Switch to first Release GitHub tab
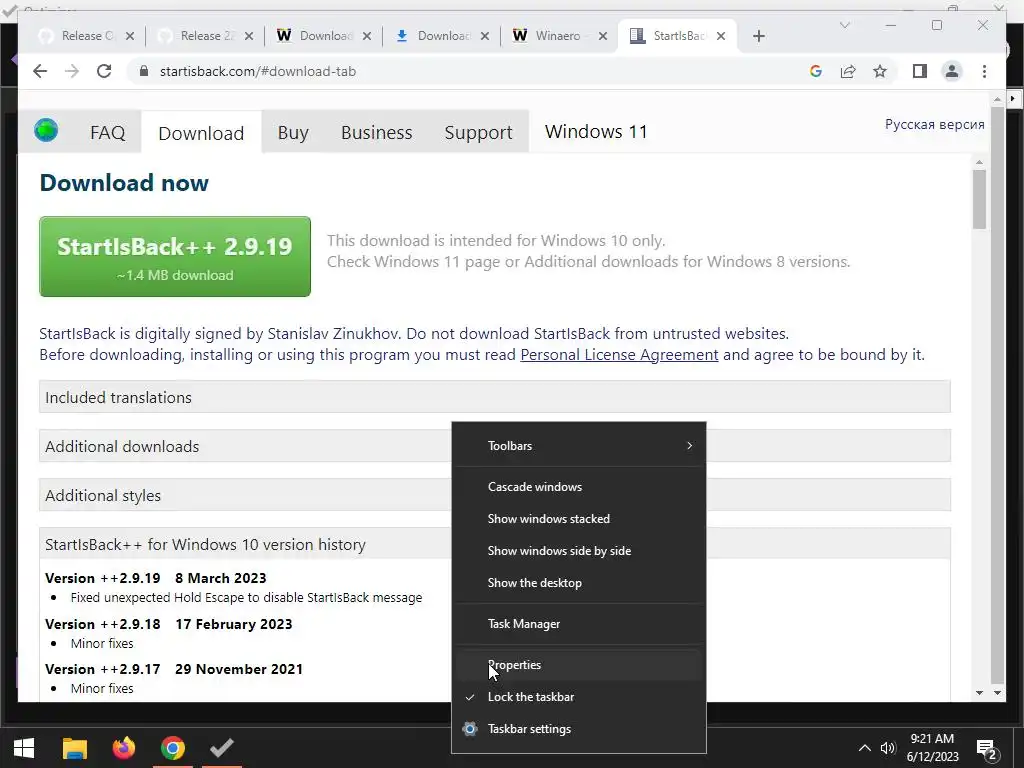 coord(87,36)
